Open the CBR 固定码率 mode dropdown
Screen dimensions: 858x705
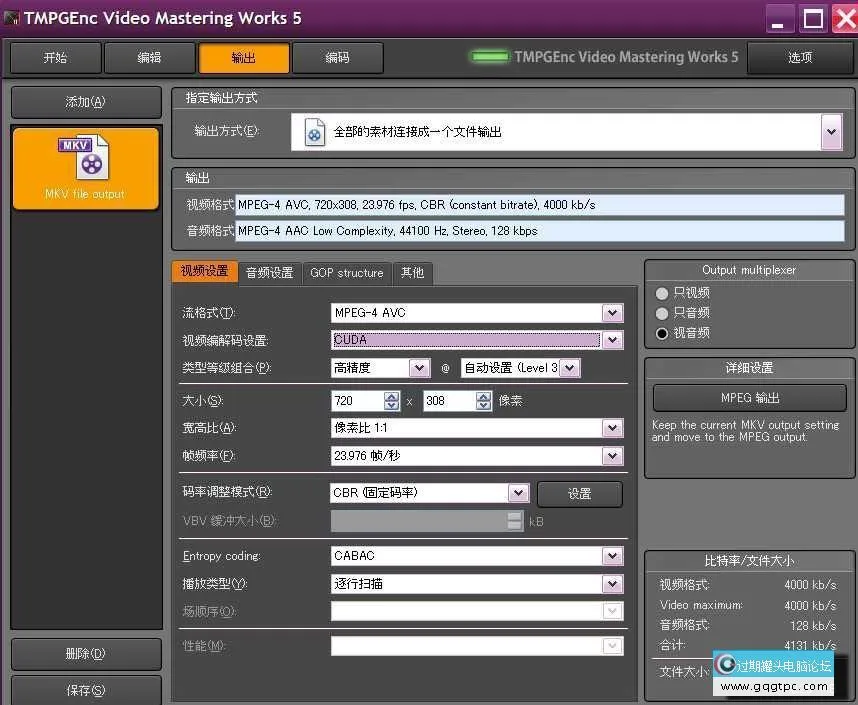(x=518, y=492)
